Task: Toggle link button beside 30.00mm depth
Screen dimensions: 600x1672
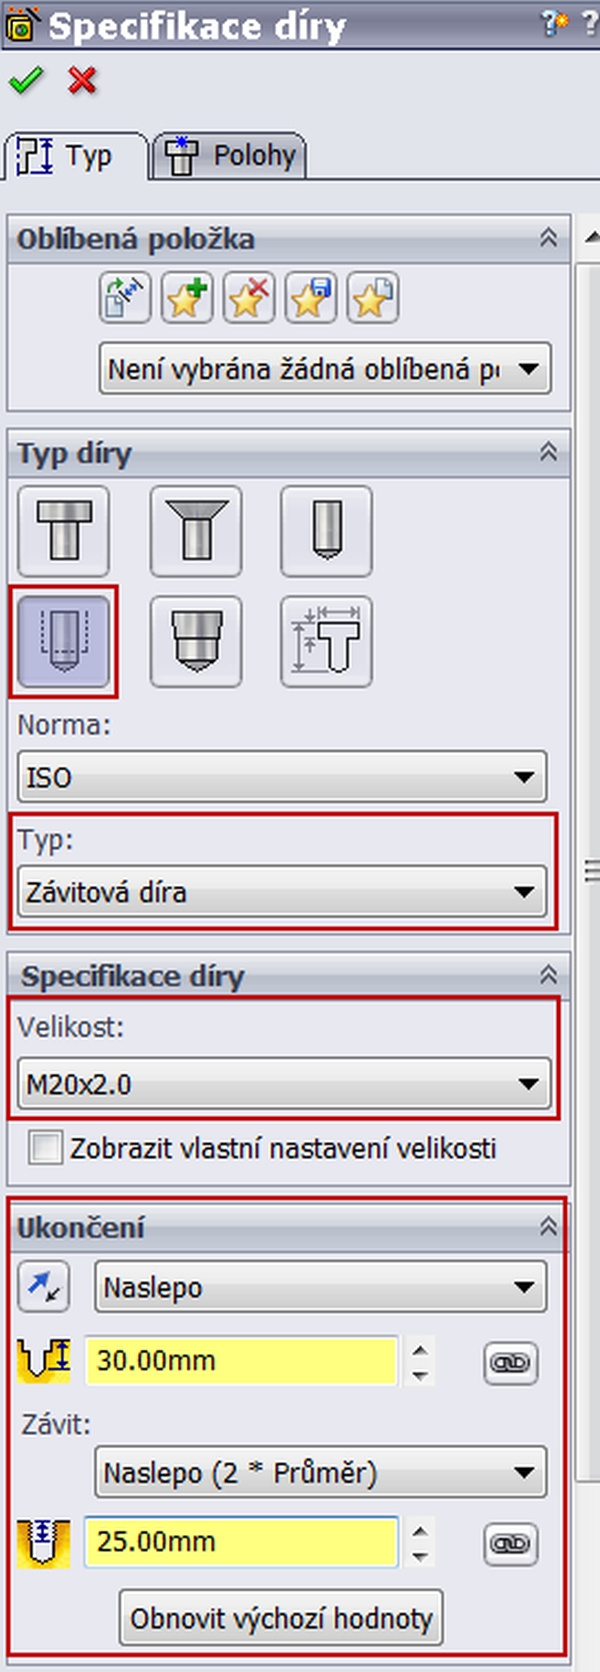Action: coord(511,1362)
